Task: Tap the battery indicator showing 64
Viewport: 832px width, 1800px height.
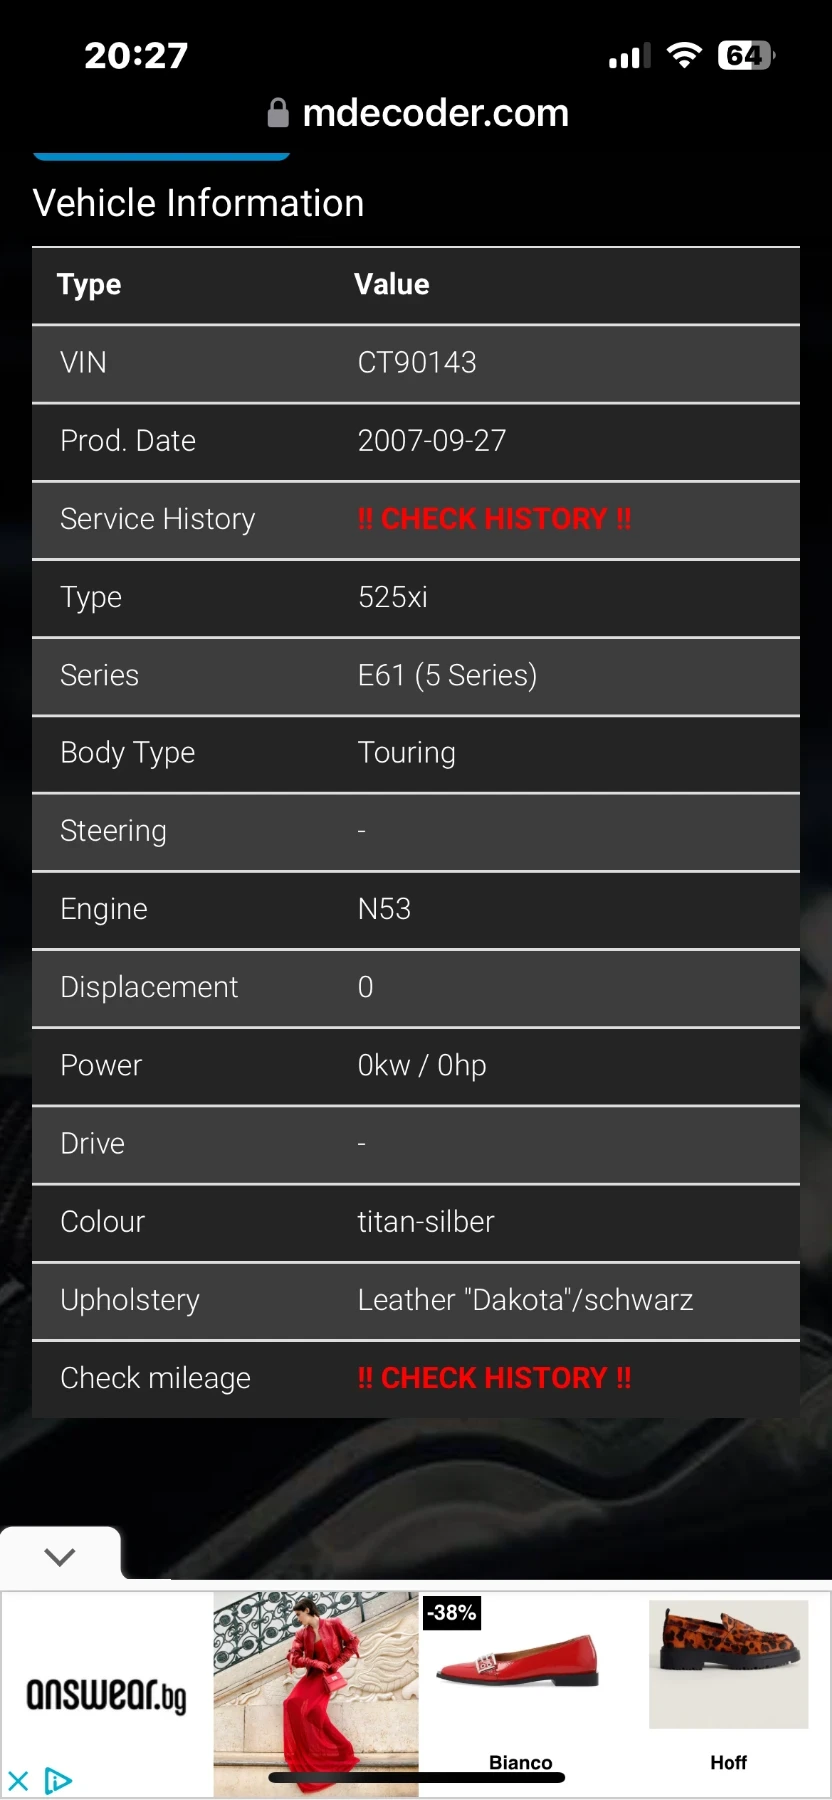Action: pyautogui.click(x=746, y=55)
